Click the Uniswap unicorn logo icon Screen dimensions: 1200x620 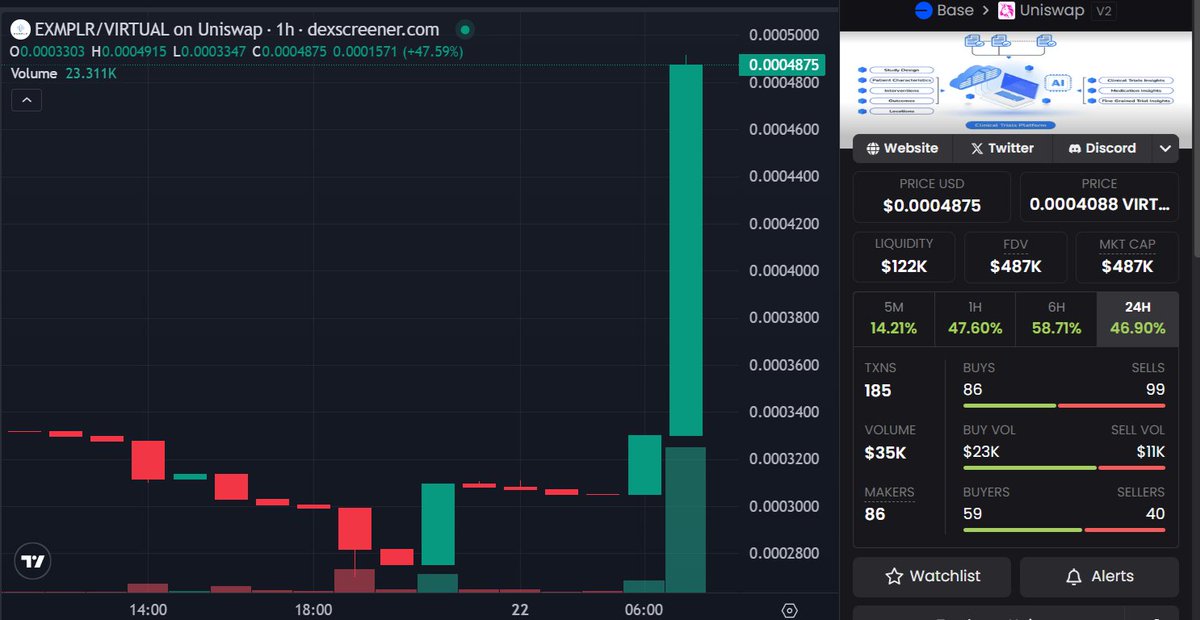point(1005,10)
